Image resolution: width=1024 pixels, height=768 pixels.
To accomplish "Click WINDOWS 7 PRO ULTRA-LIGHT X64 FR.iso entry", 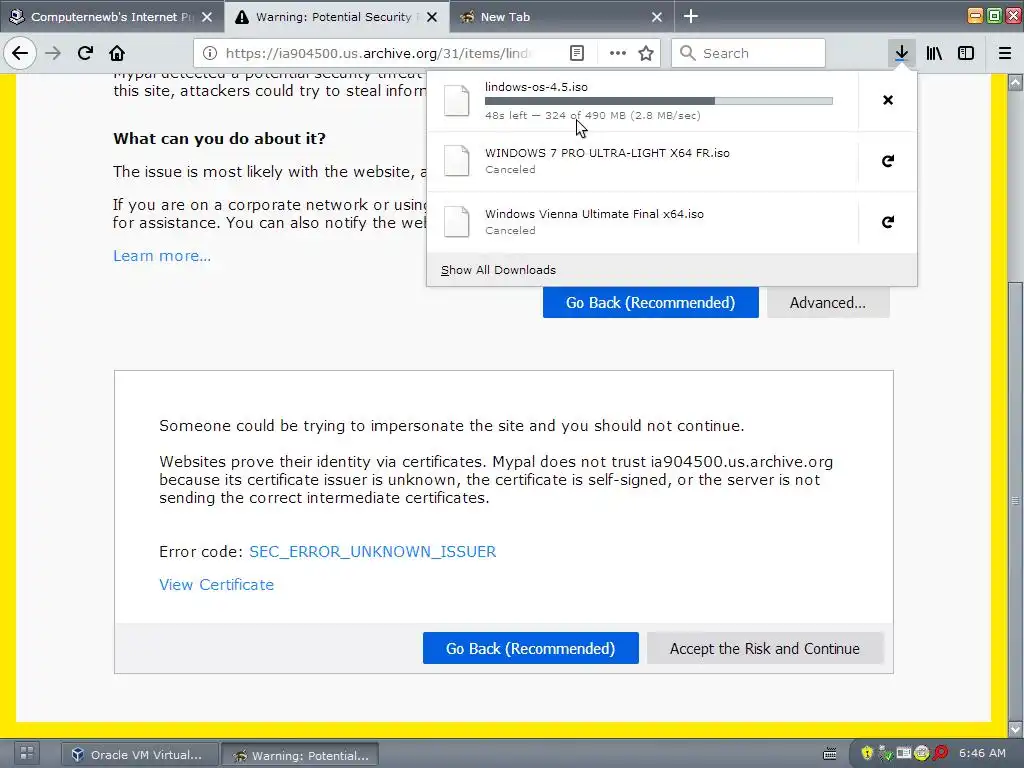I will click(x=642, y=161).
